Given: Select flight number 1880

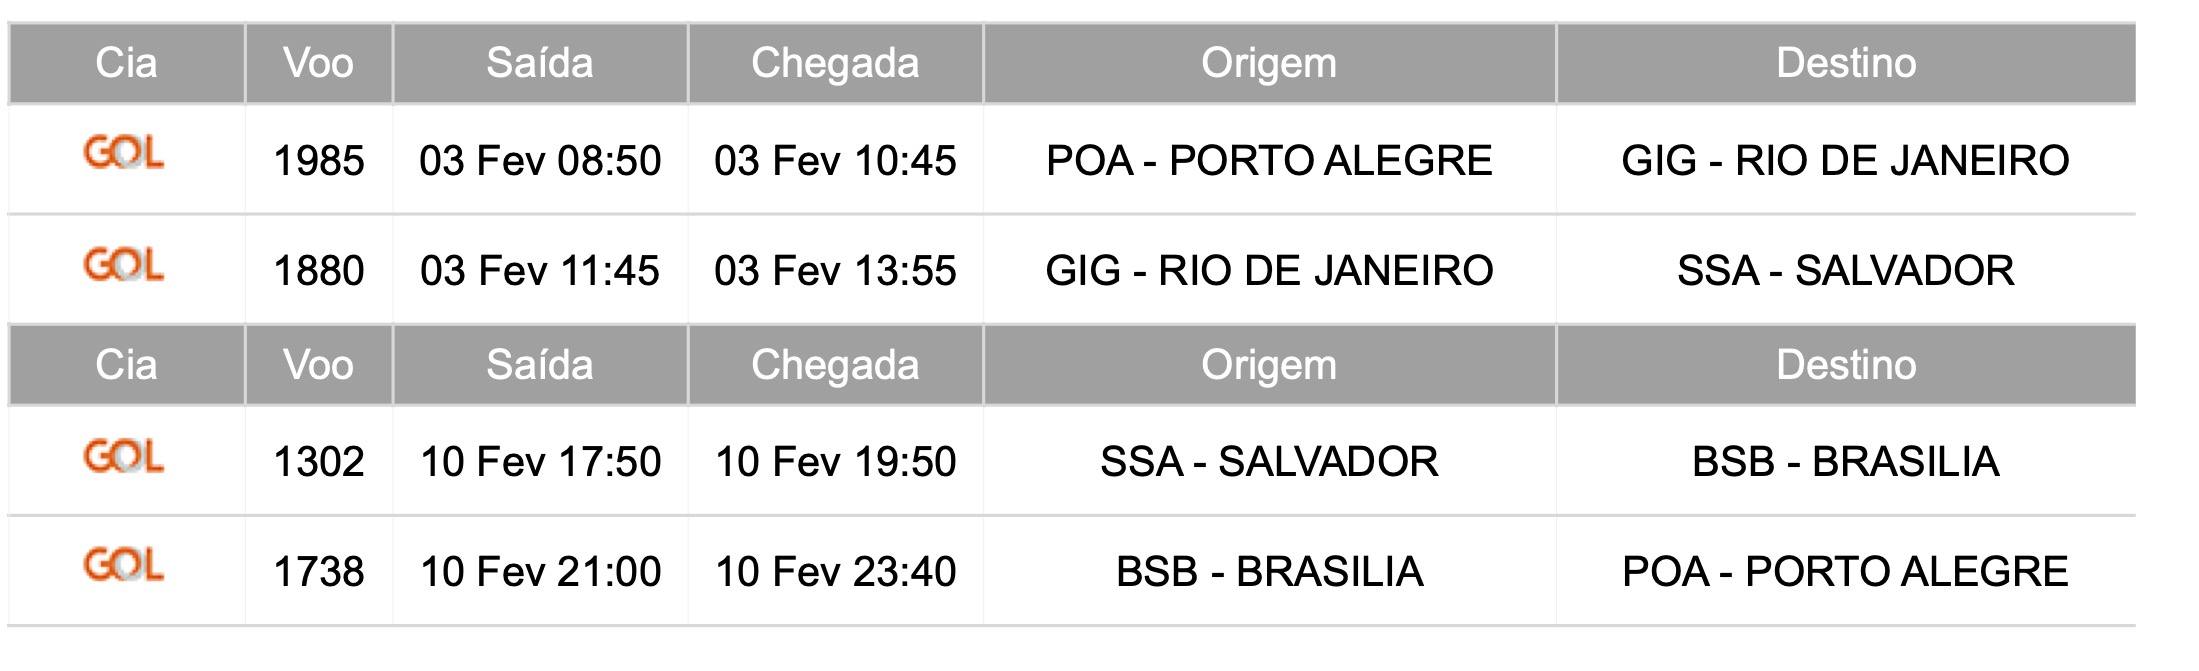Looking at the screenshot, I should (319, 271).
